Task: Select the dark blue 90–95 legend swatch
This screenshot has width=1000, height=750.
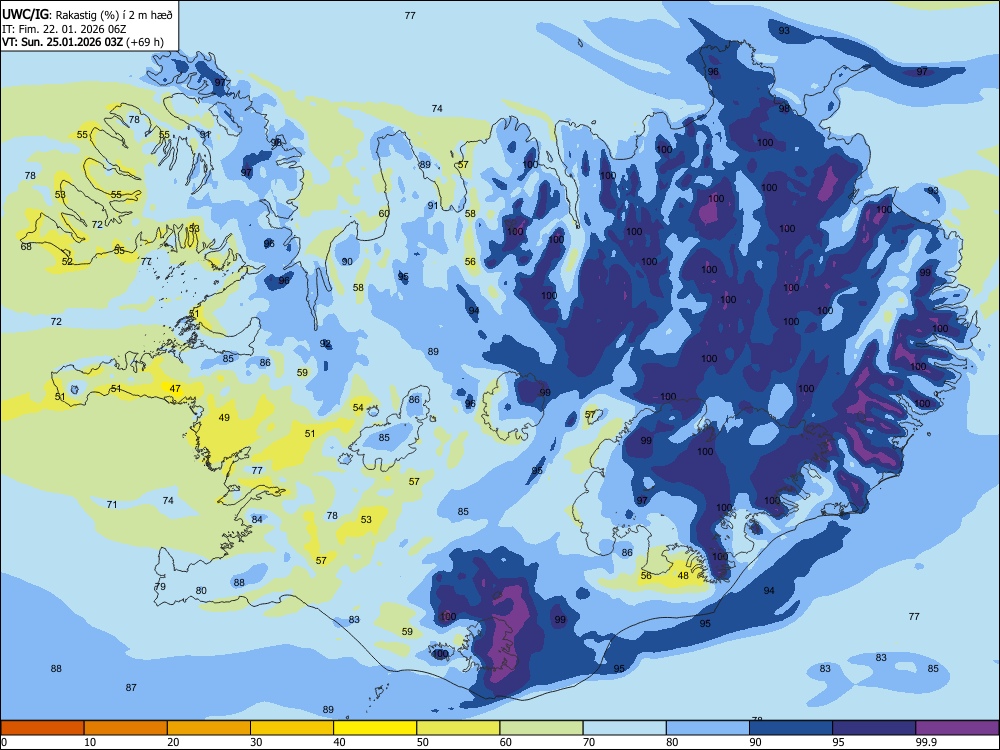Action: pyautogui.click(x=791, y=728)
